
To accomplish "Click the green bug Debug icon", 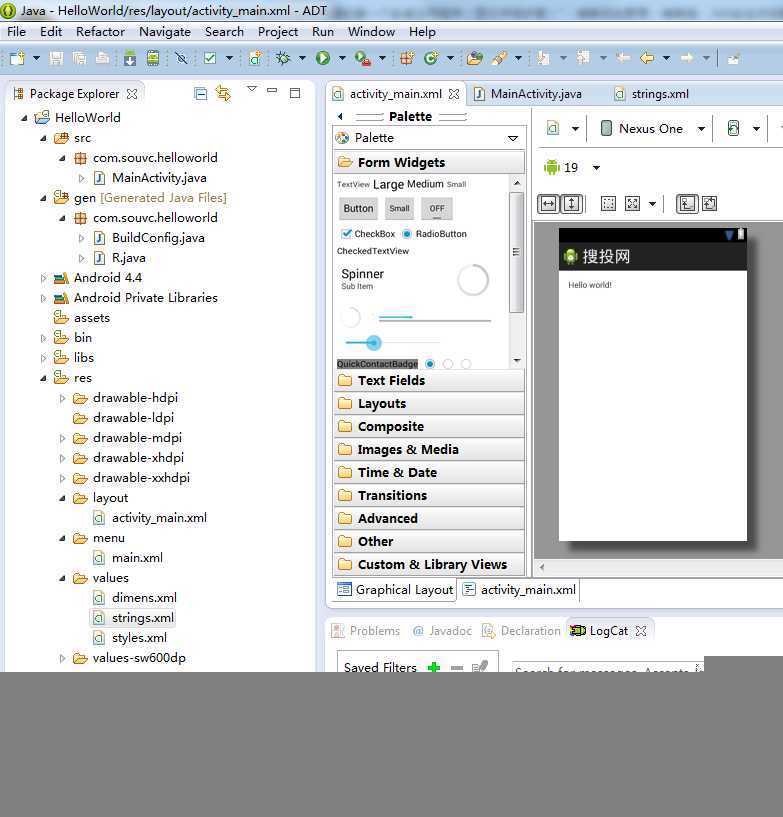I will [283, 58].
